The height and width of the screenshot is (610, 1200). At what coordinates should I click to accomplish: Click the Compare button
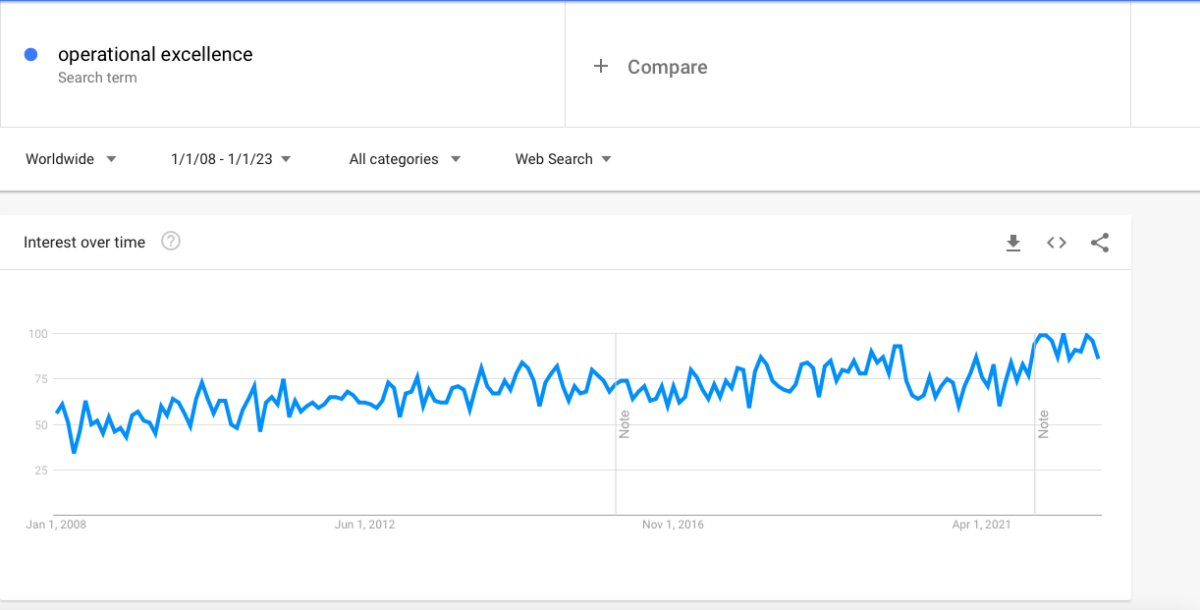pyautogui.click(x=667, y=67)
